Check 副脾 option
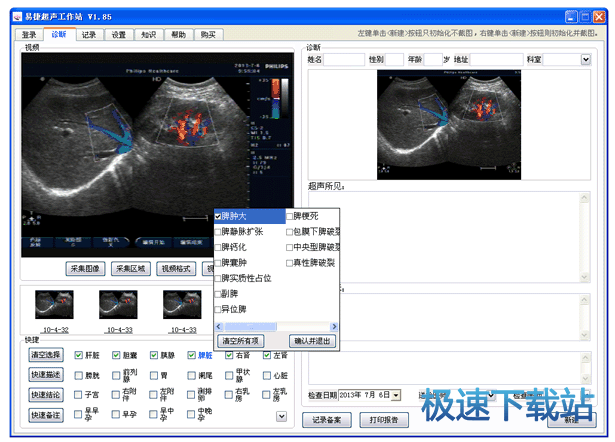This screenshot has width=615, height=442. click(x=218, y=294)
